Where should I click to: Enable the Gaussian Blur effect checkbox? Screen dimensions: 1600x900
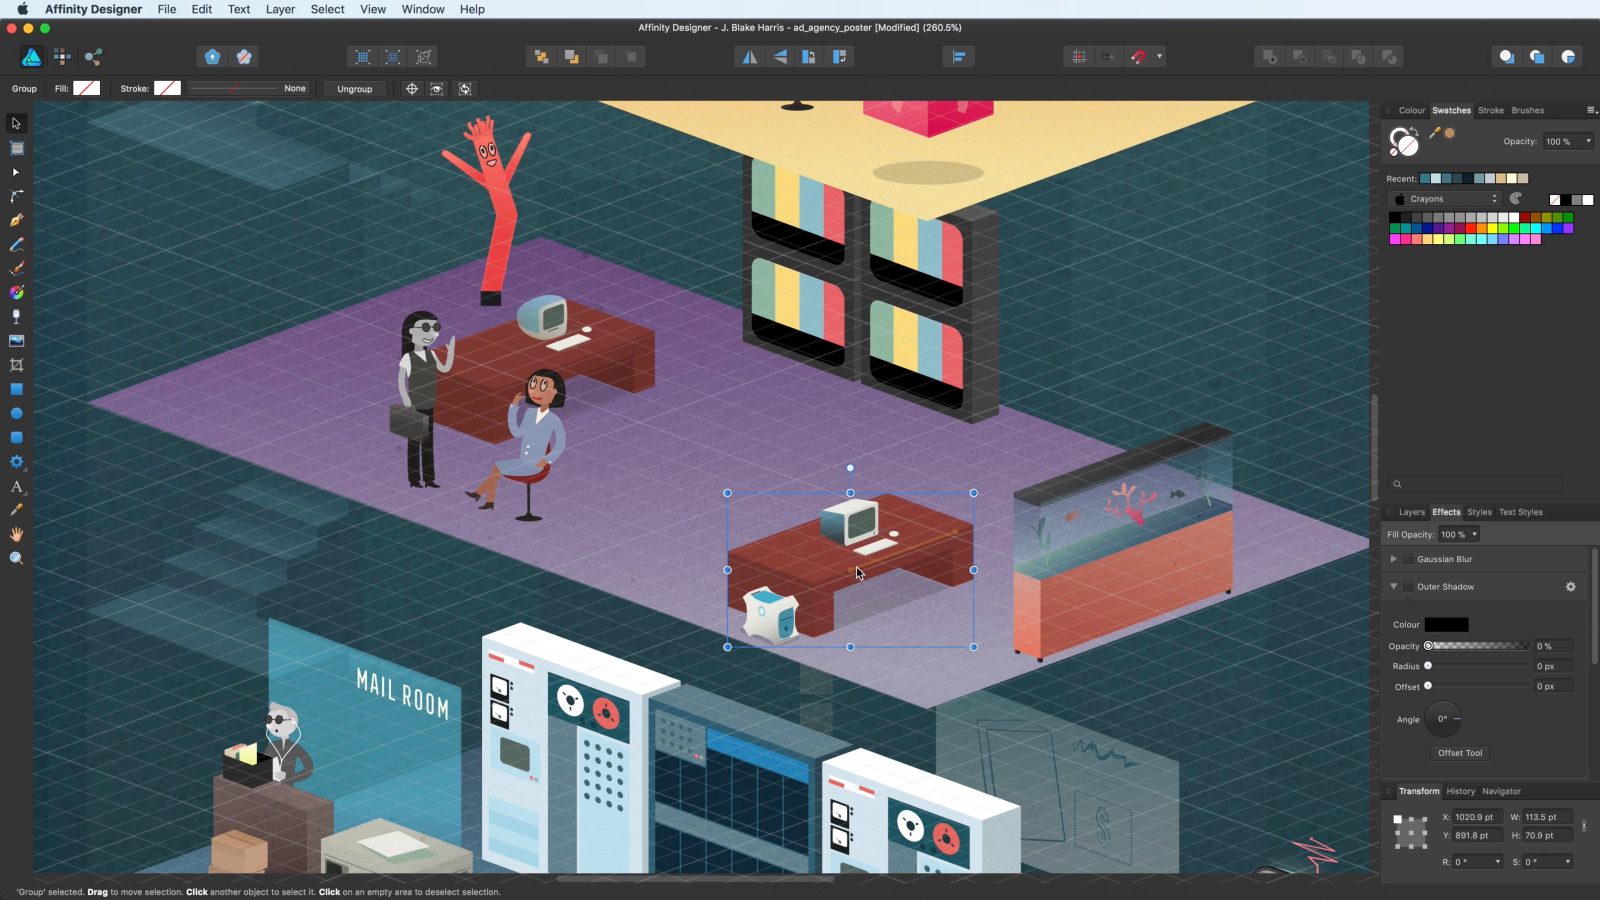[x=1408, y=559]
